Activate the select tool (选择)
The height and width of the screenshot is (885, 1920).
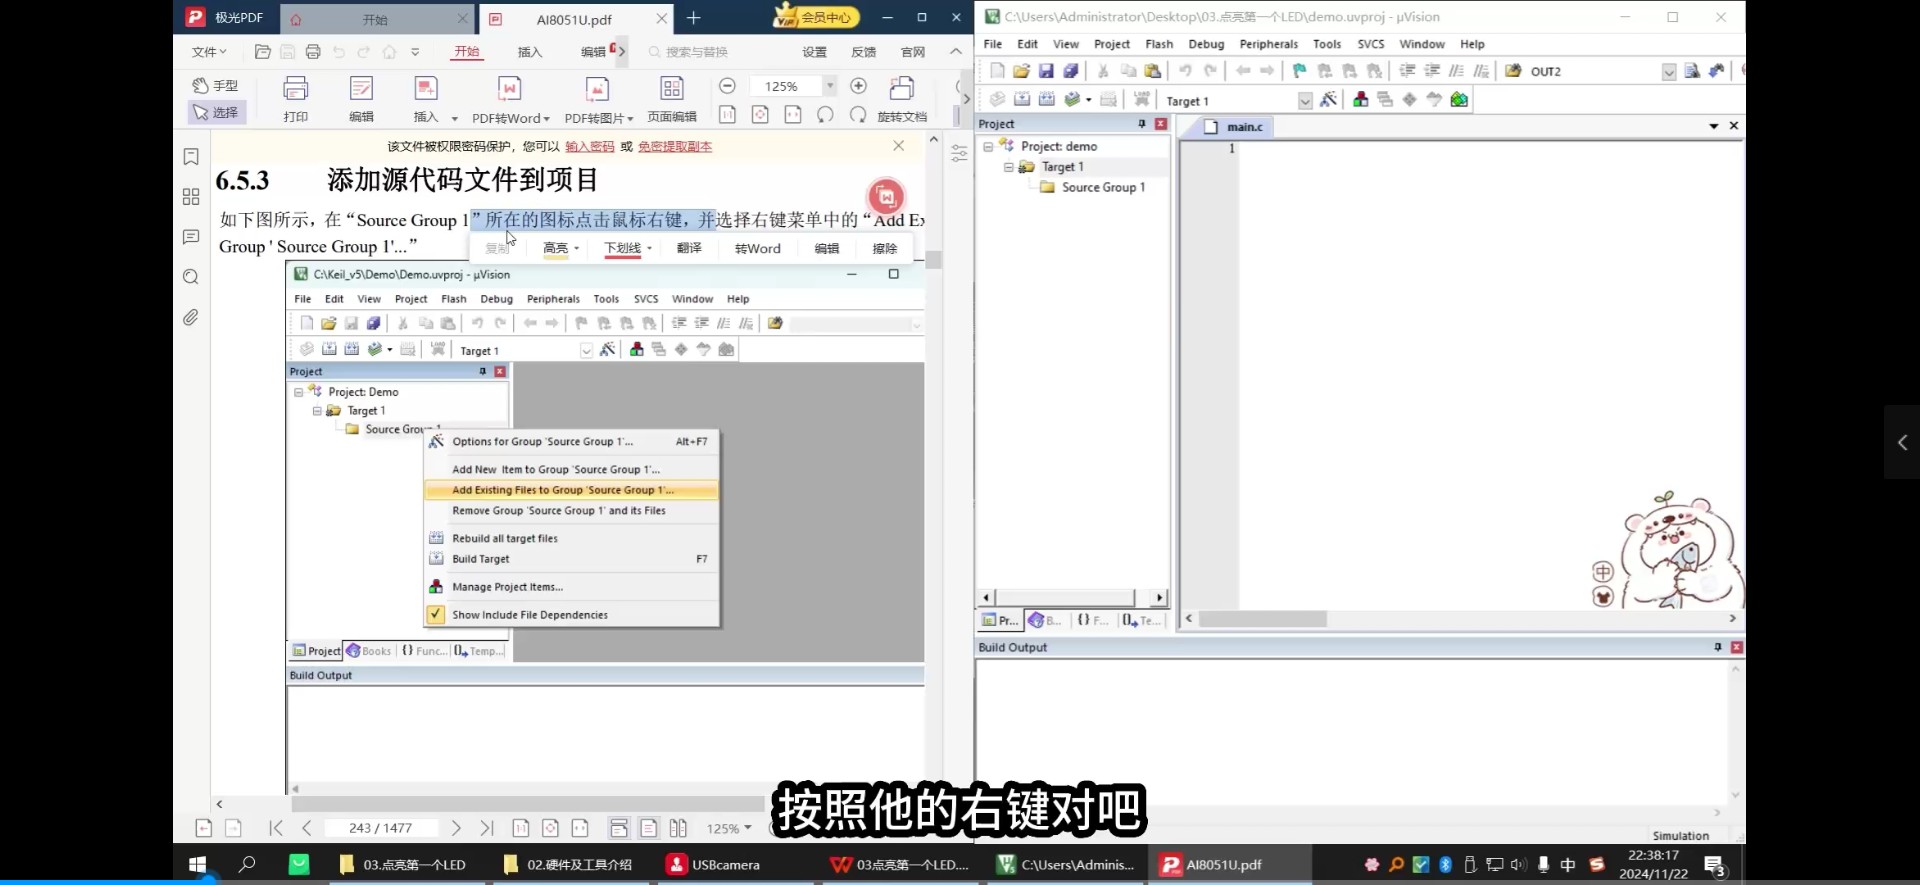click(x=216, y=113)
